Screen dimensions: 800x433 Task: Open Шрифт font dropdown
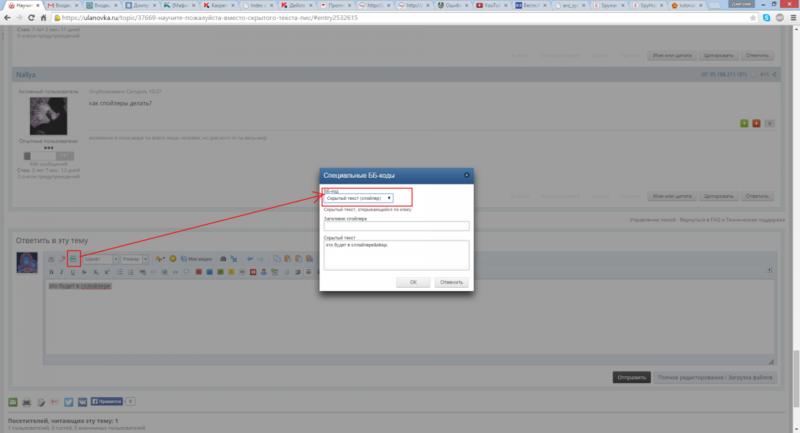coord(101,259)
